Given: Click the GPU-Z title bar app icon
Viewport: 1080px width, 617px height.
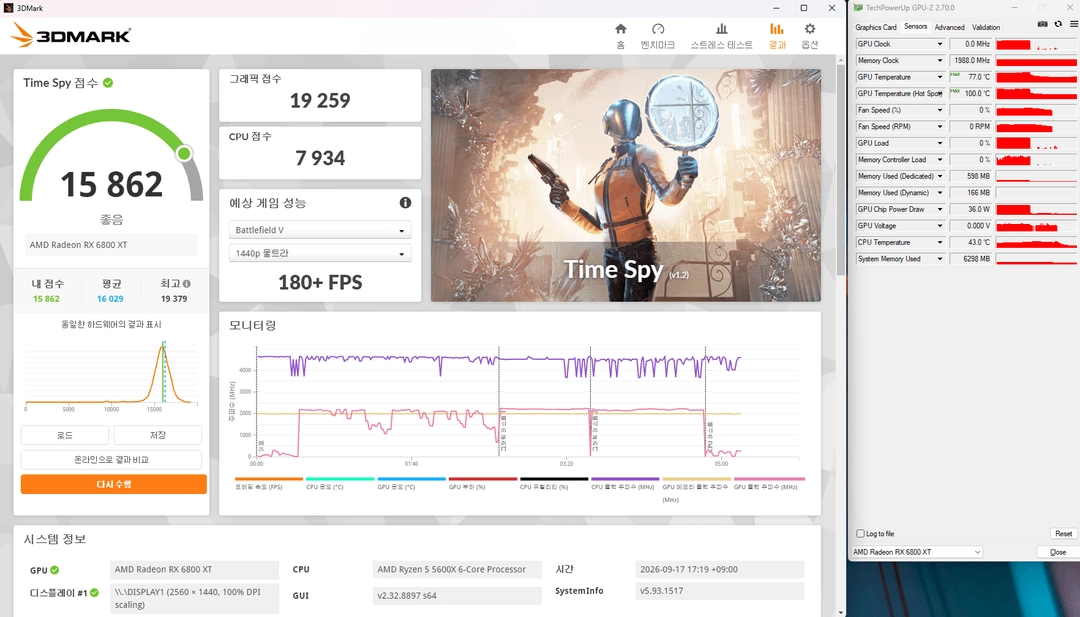Looking at the screenshot, I should pos(858,8).
